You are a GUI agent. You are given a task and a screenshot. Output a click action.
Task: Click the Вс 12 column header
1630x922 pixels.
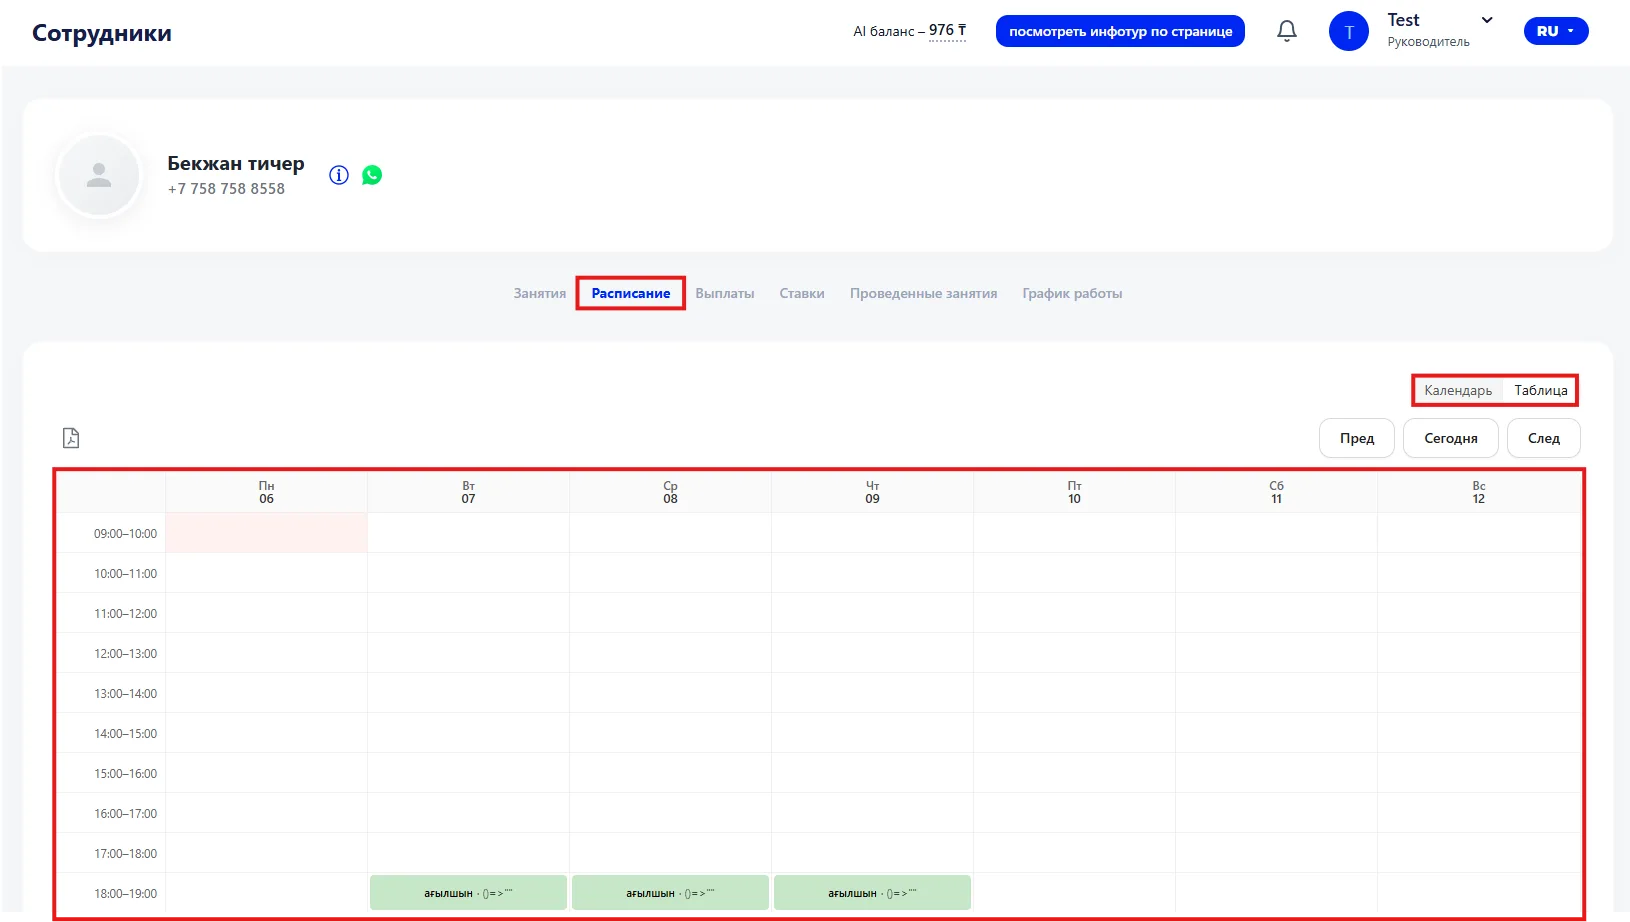point(1478,492)
